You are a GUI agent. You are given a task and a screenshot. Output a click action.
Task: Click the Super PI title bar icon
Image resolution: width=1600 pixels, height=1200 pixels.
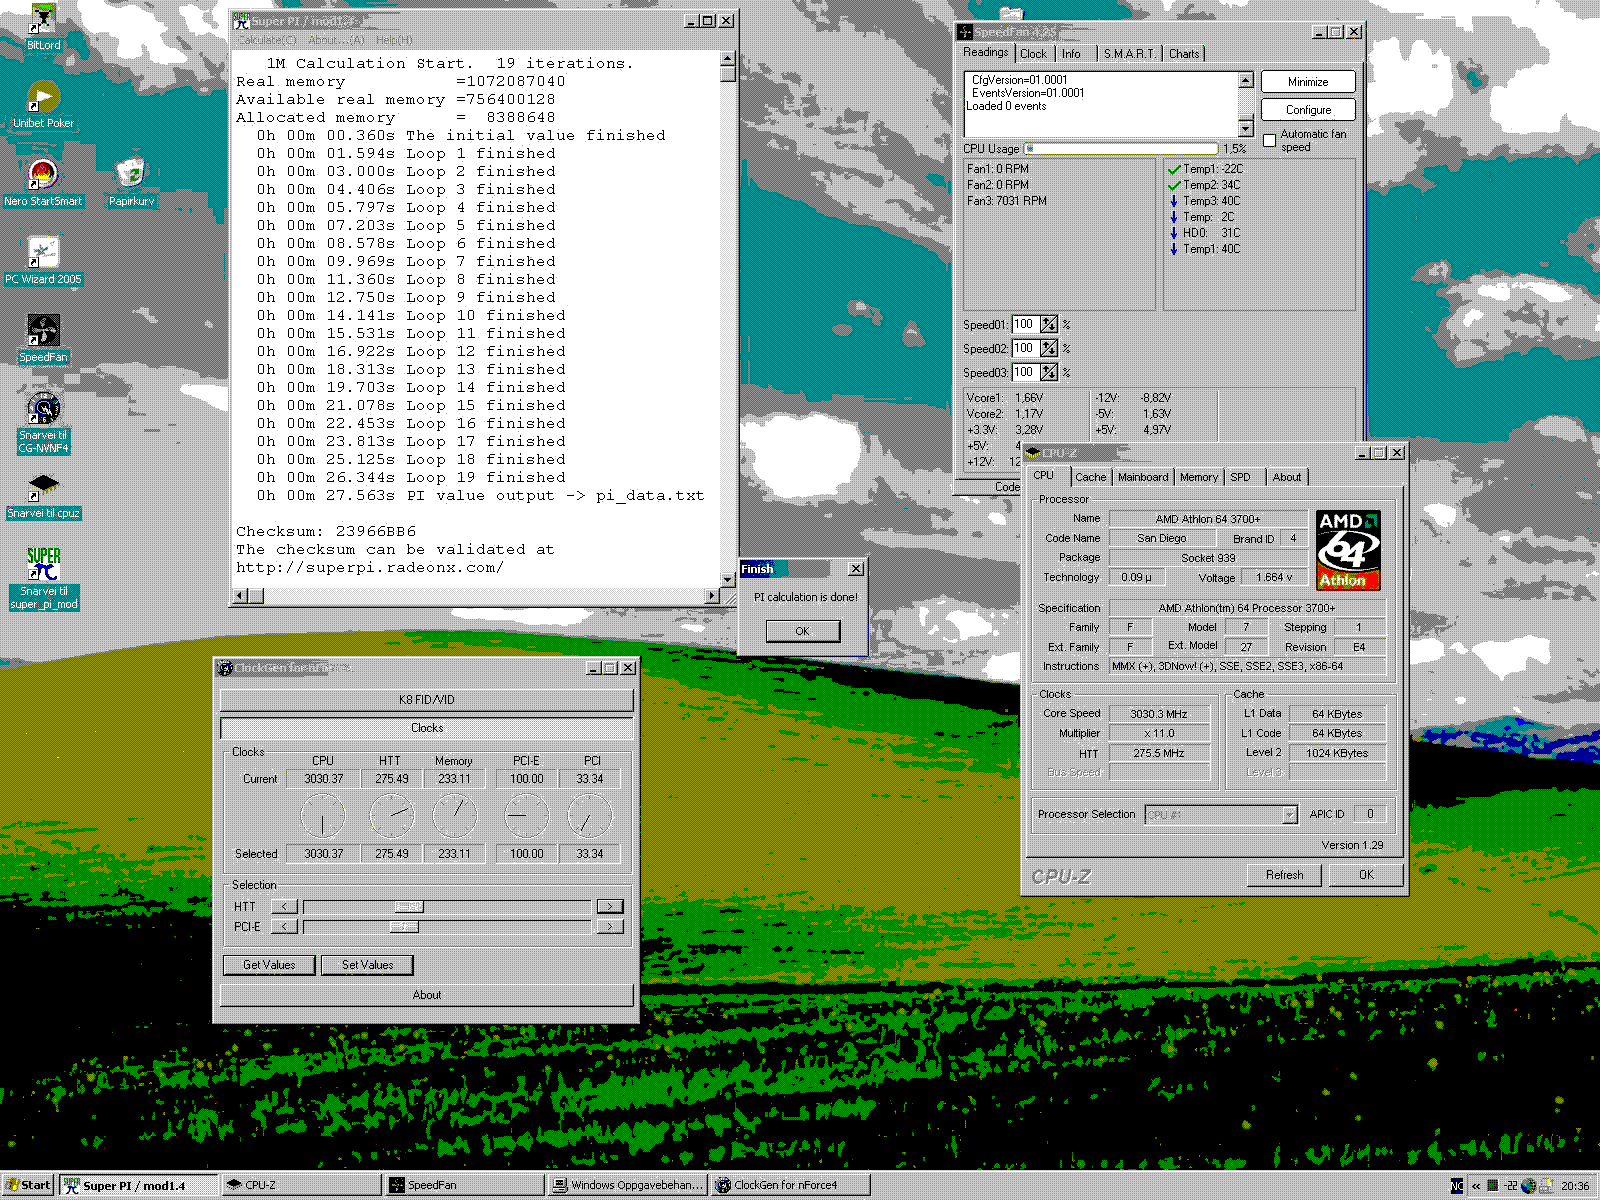click(x=241, y=21)
